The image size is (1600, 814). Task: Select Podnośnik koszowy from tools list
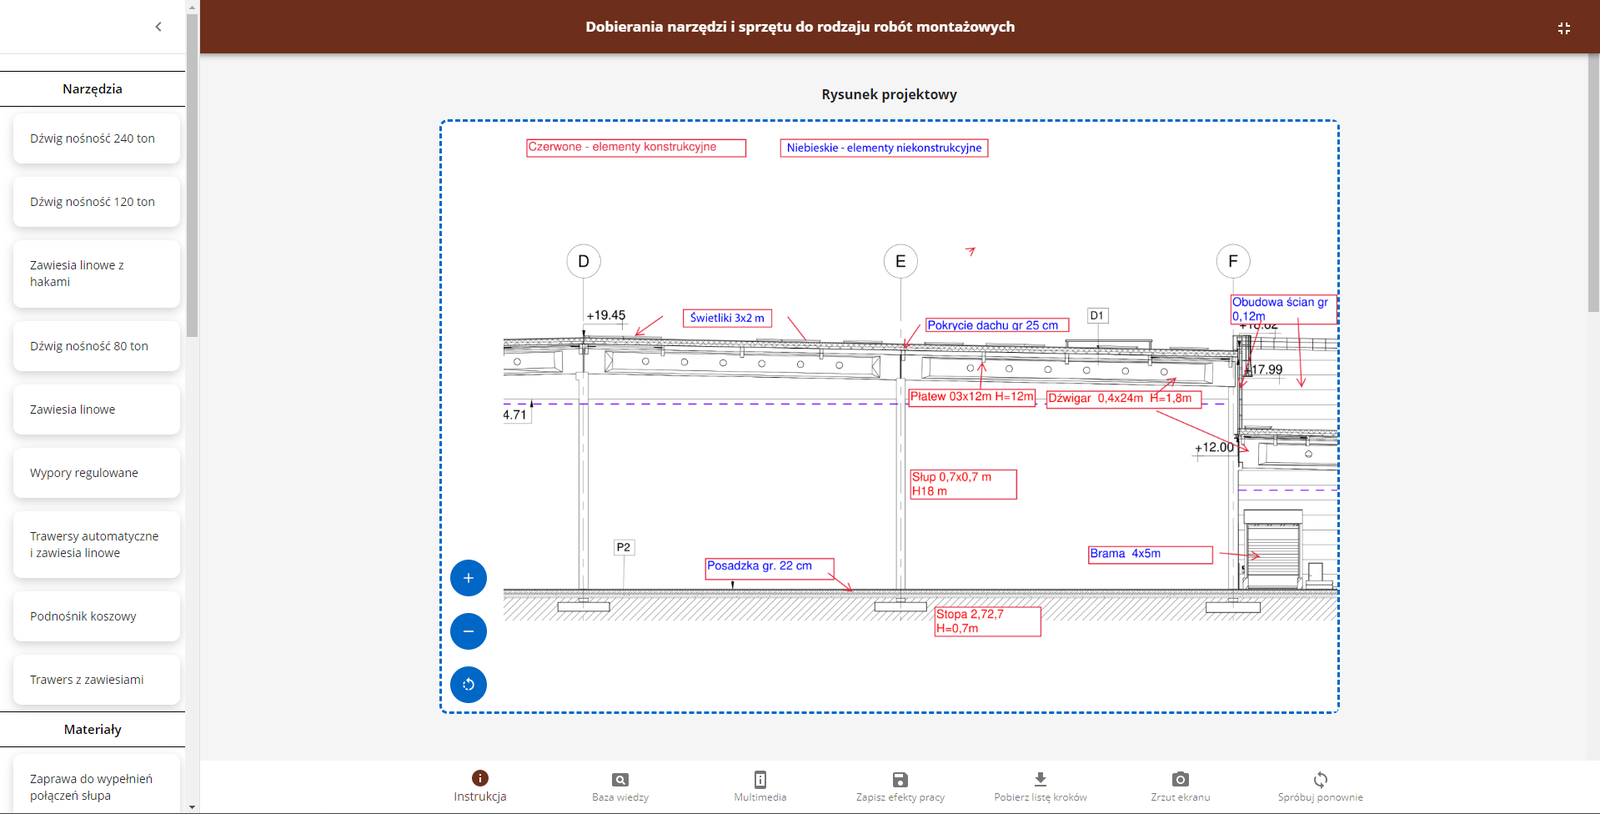point(96,616)
